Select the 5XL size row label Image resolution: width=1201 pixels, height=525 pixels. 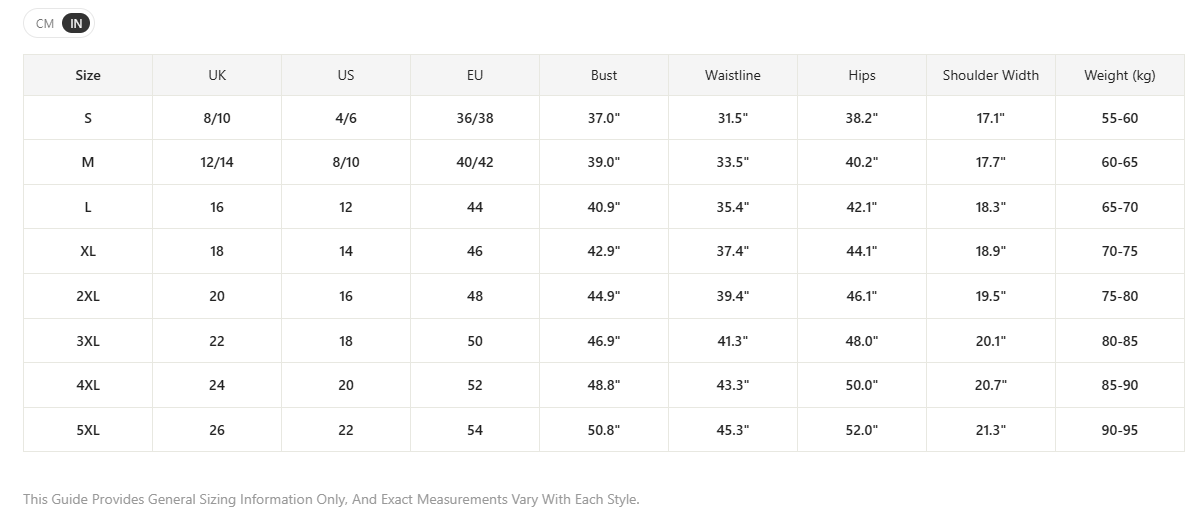[88, 430]
